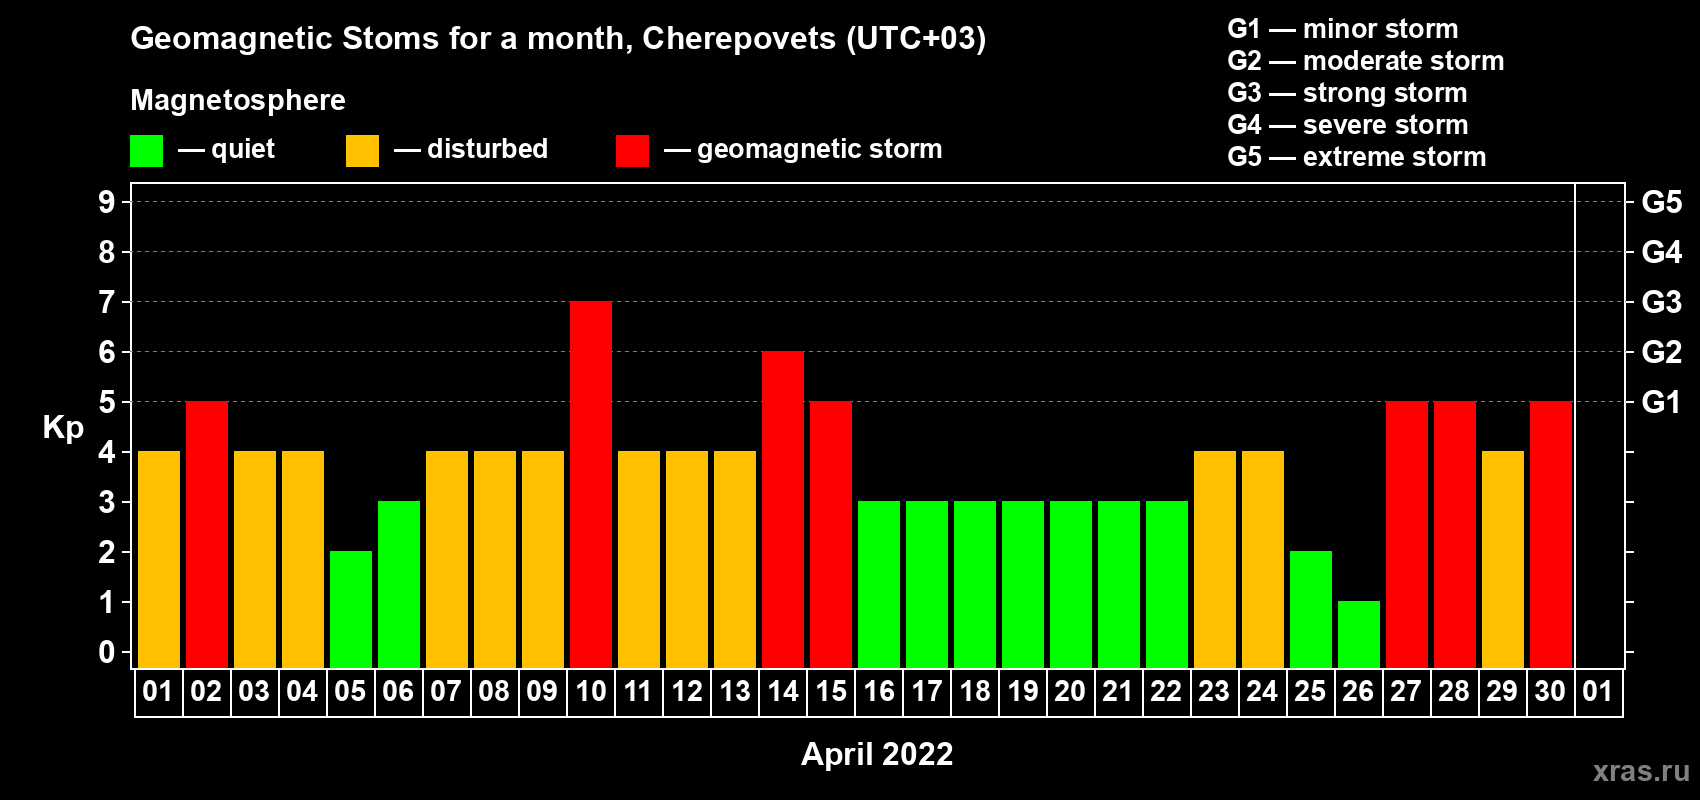Click the date label '26' on the axis

(x=1359, y=691)
